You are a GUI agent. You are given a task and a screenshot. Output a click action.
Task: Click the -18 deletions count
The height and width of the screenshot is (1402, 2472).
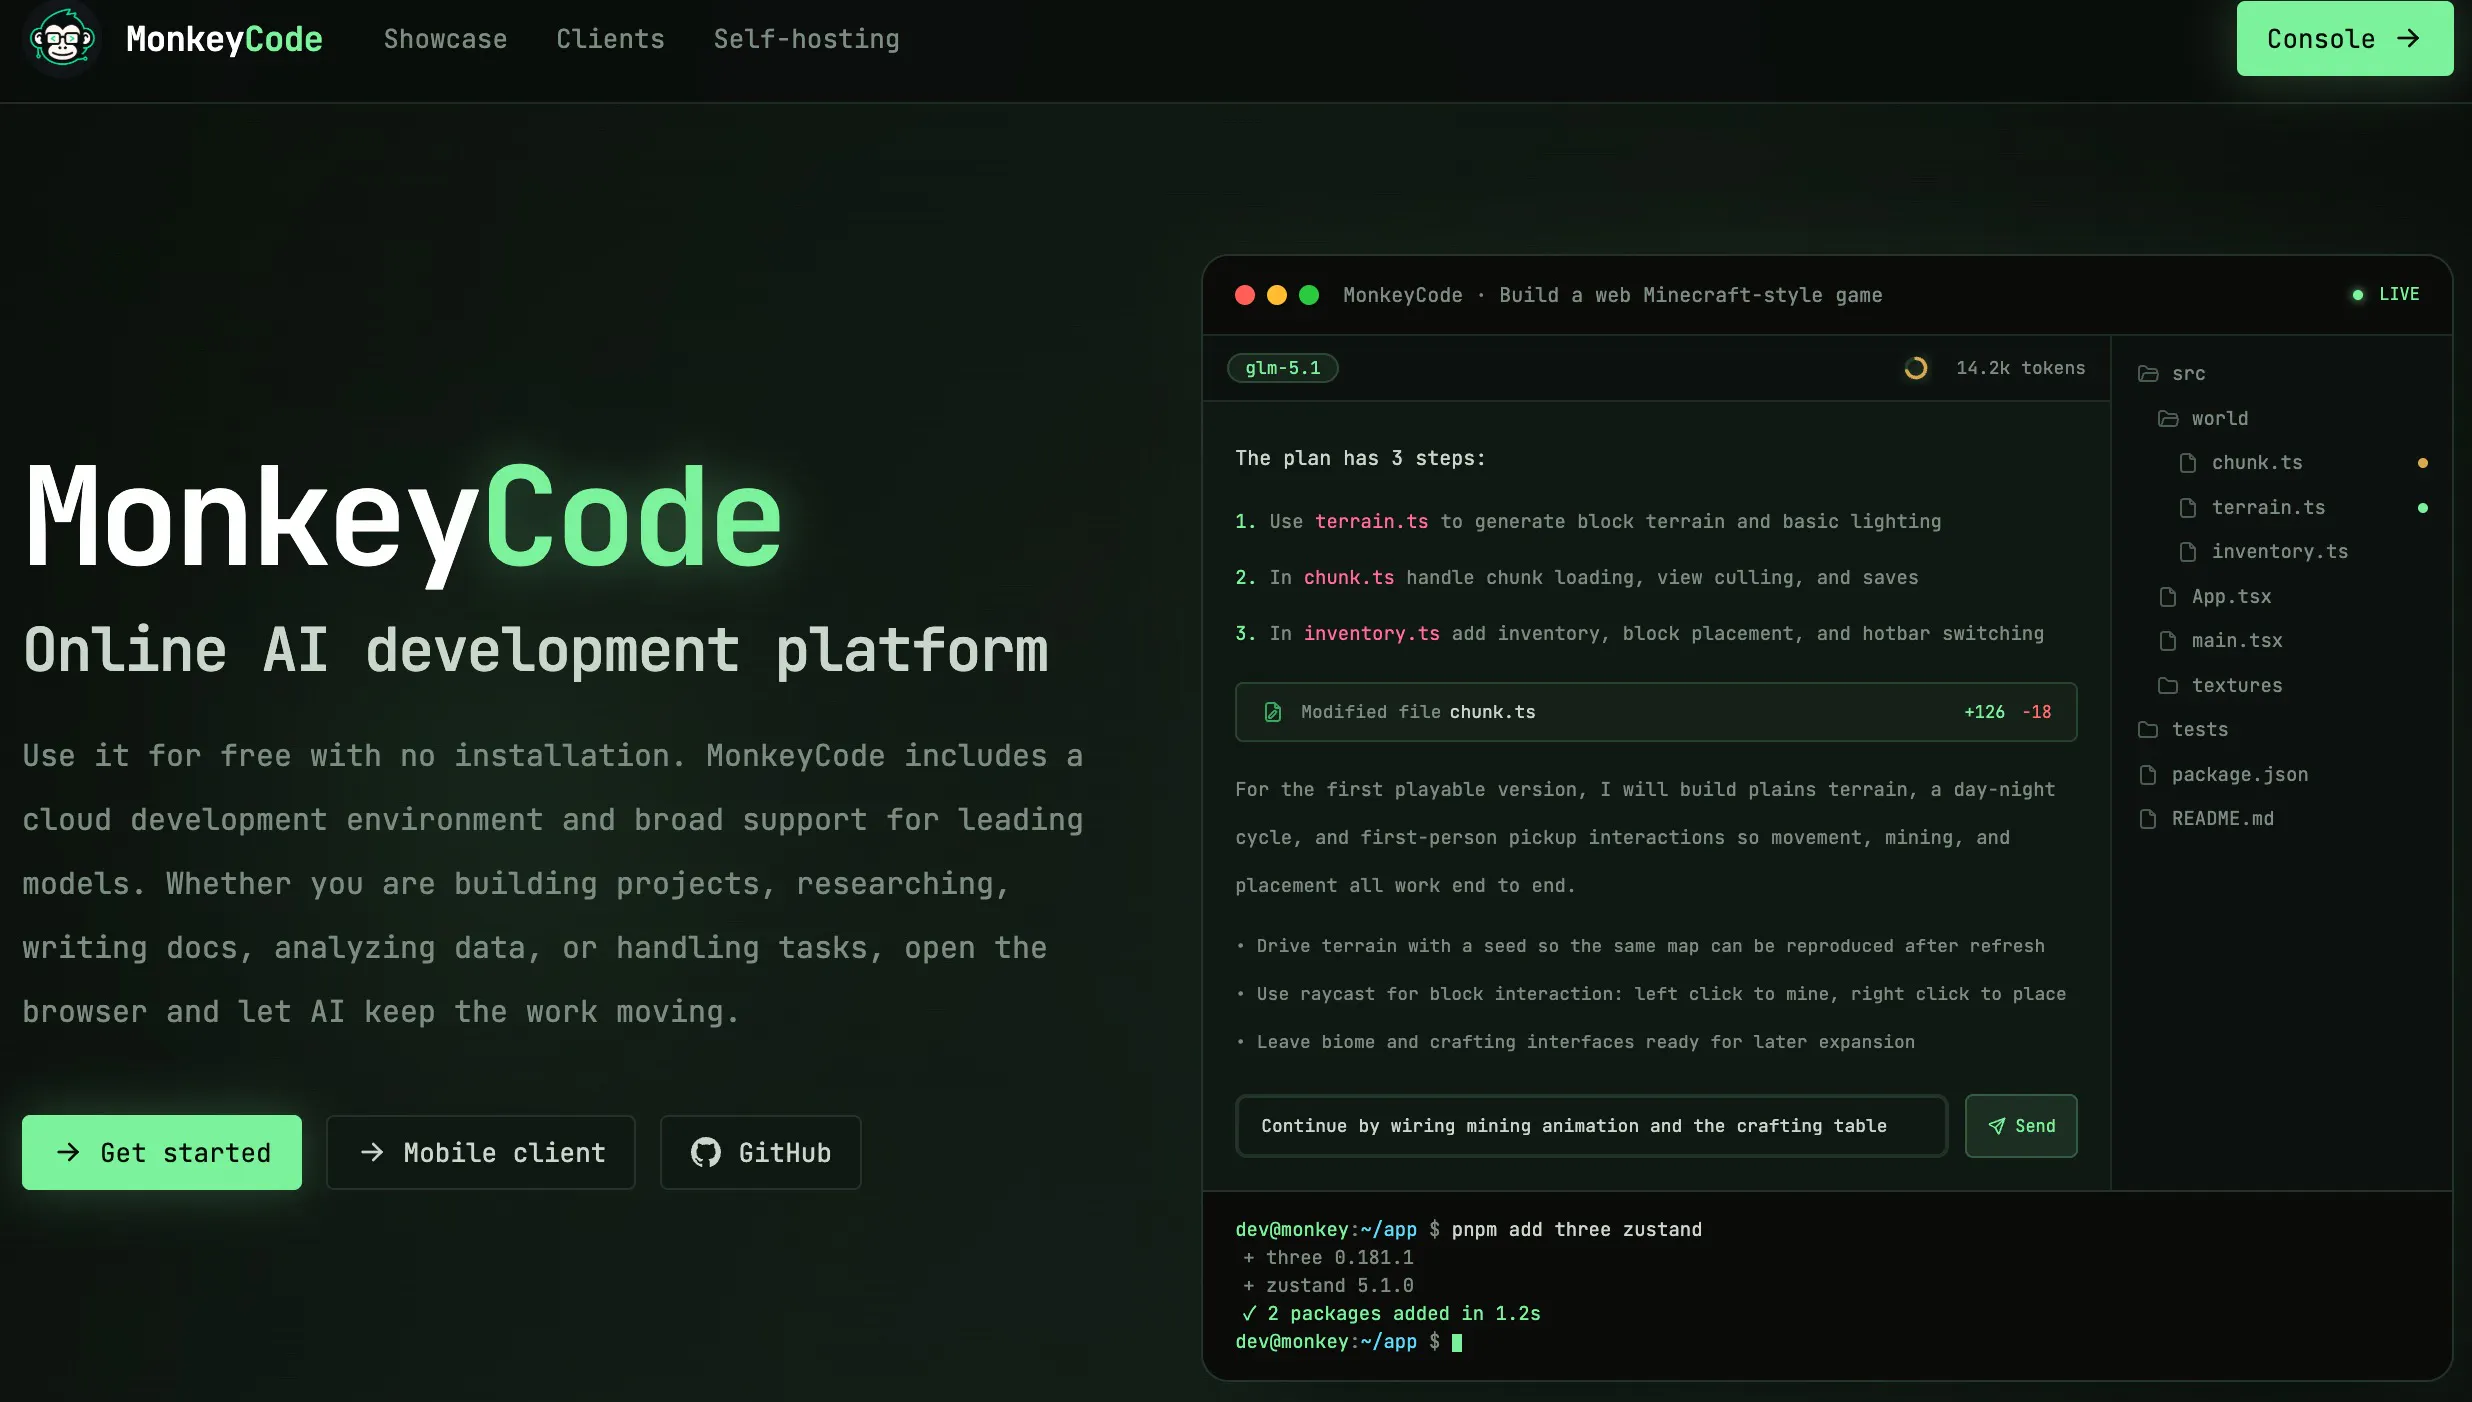[2036, 712]
